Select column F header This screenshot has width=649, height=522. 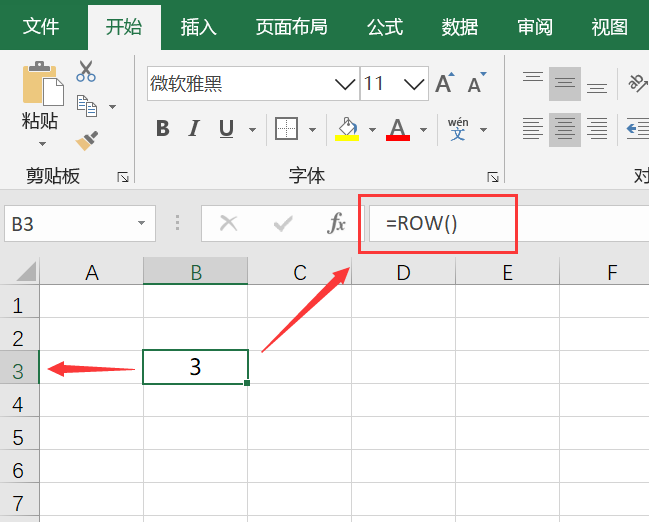(604, 272)
